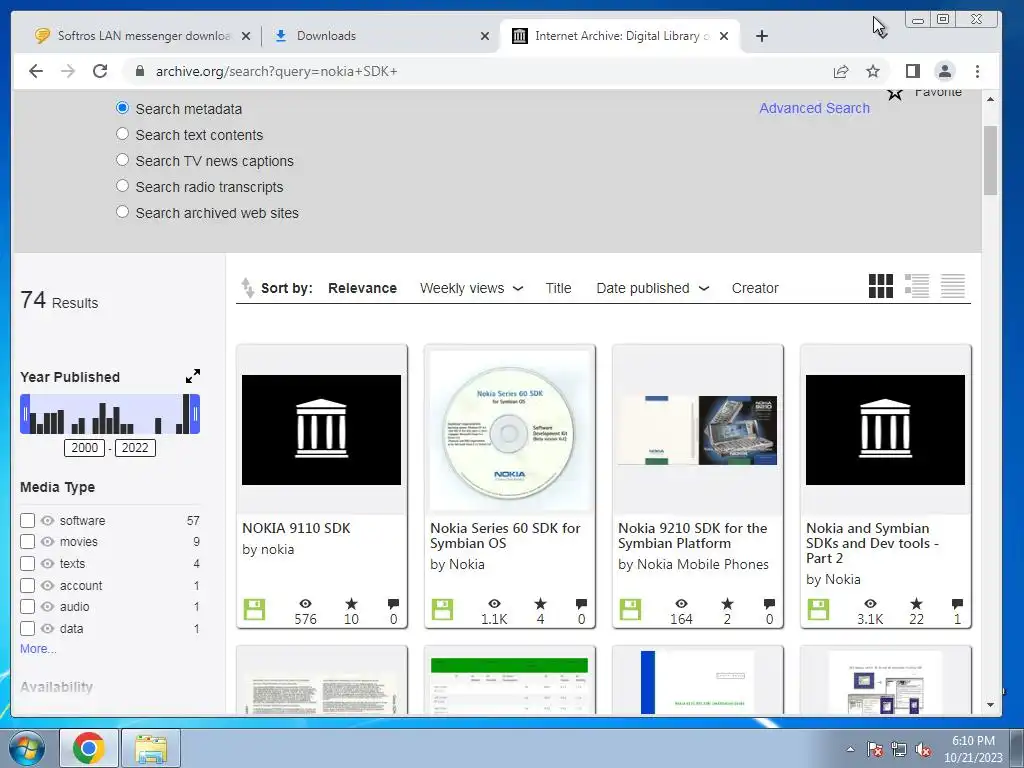Image resolution: width=1024 pixels, height=768 pixels.
Task: Check the data media type box
Action: click(x=27, y=629)
